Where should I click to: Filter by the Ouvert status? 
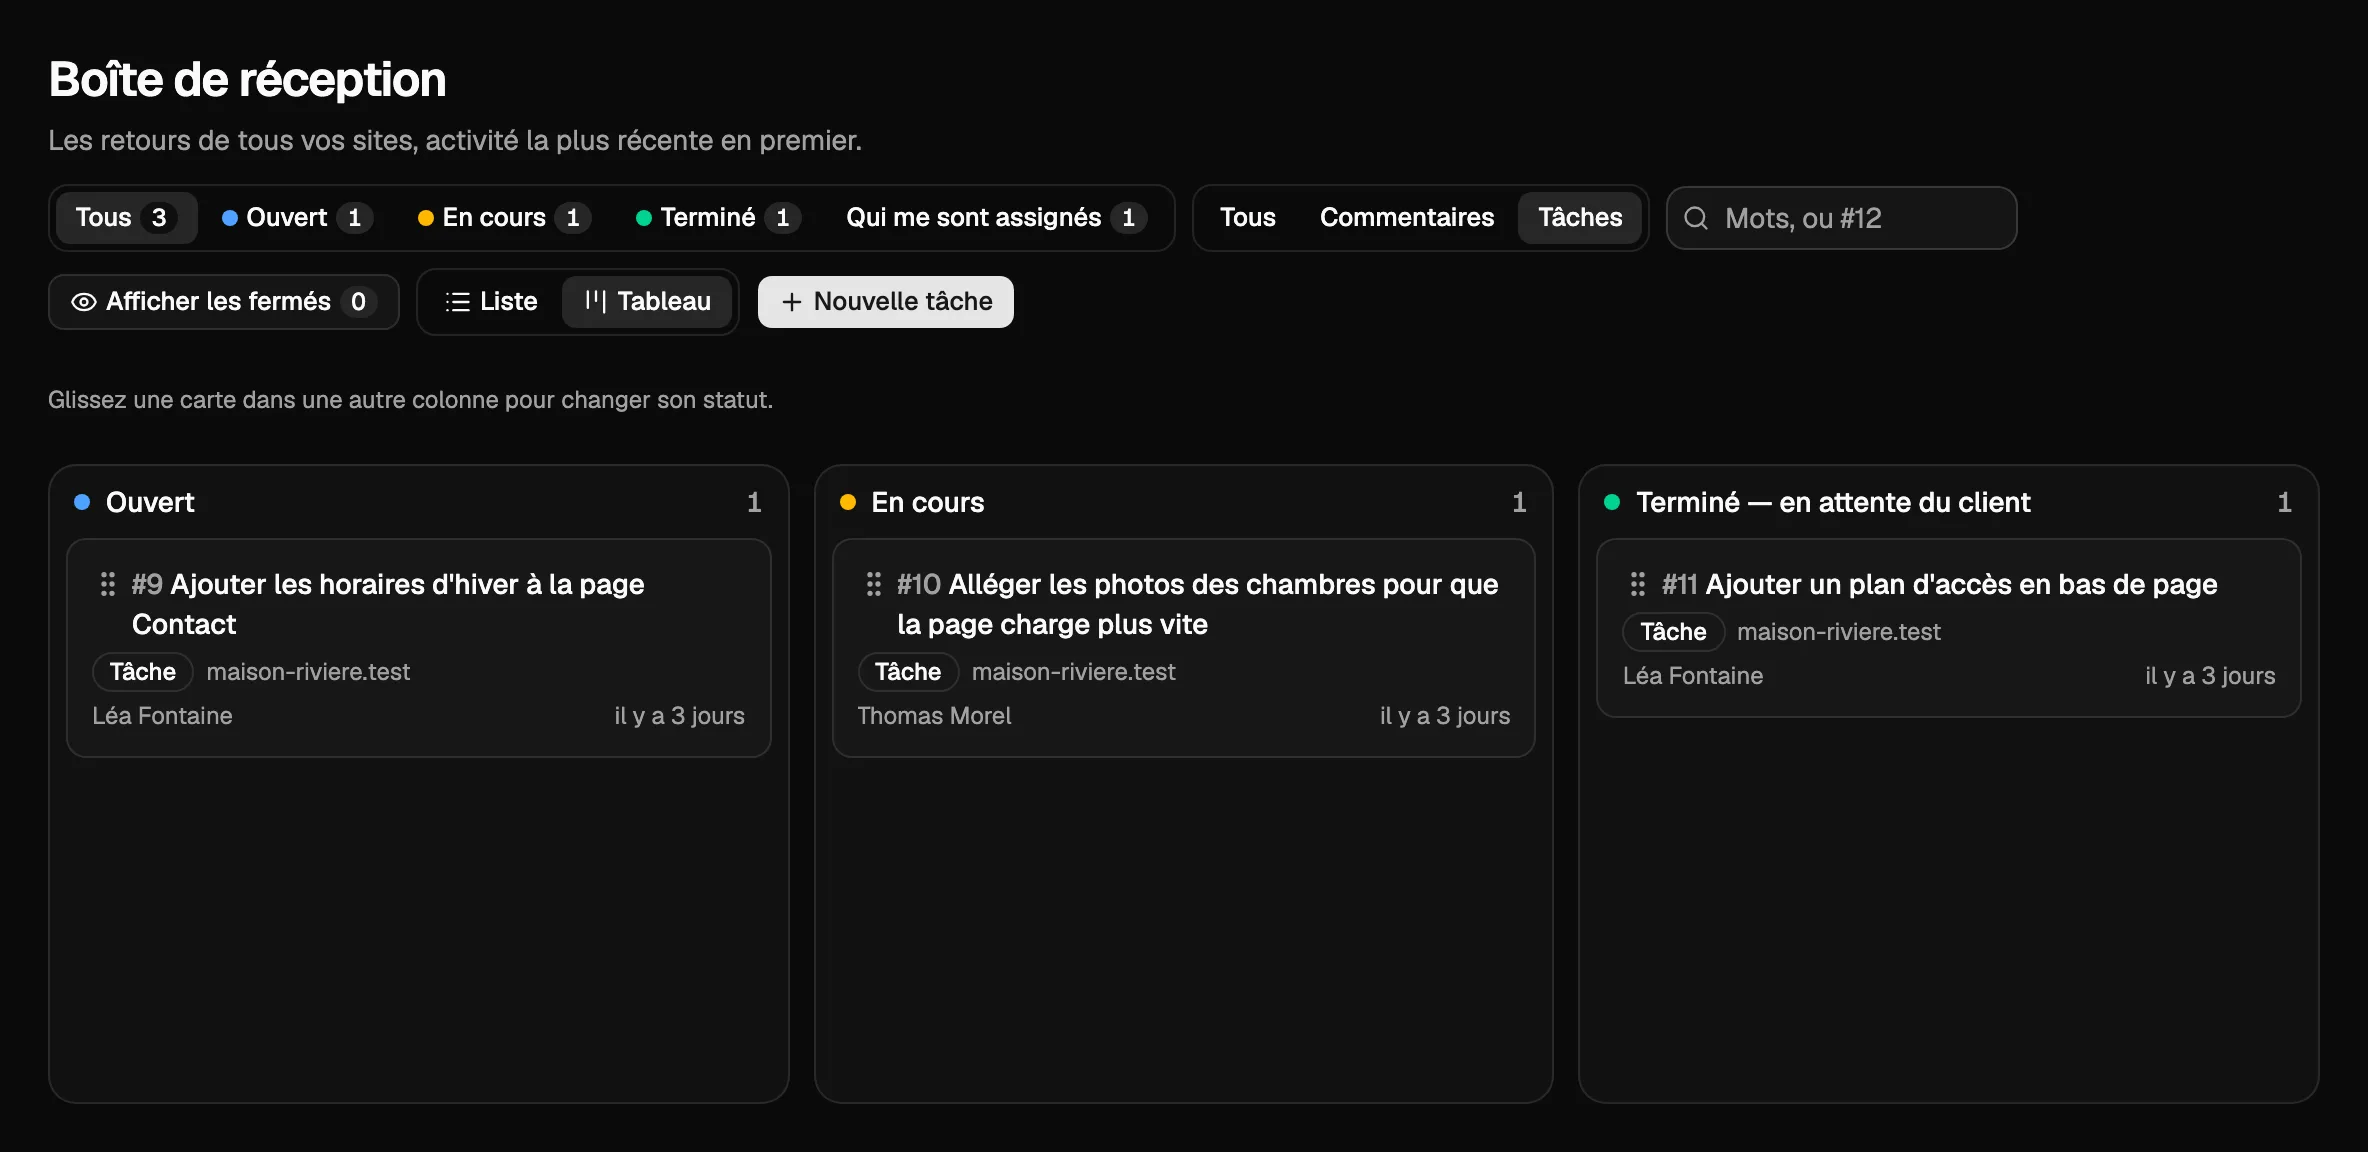[297, 218]
